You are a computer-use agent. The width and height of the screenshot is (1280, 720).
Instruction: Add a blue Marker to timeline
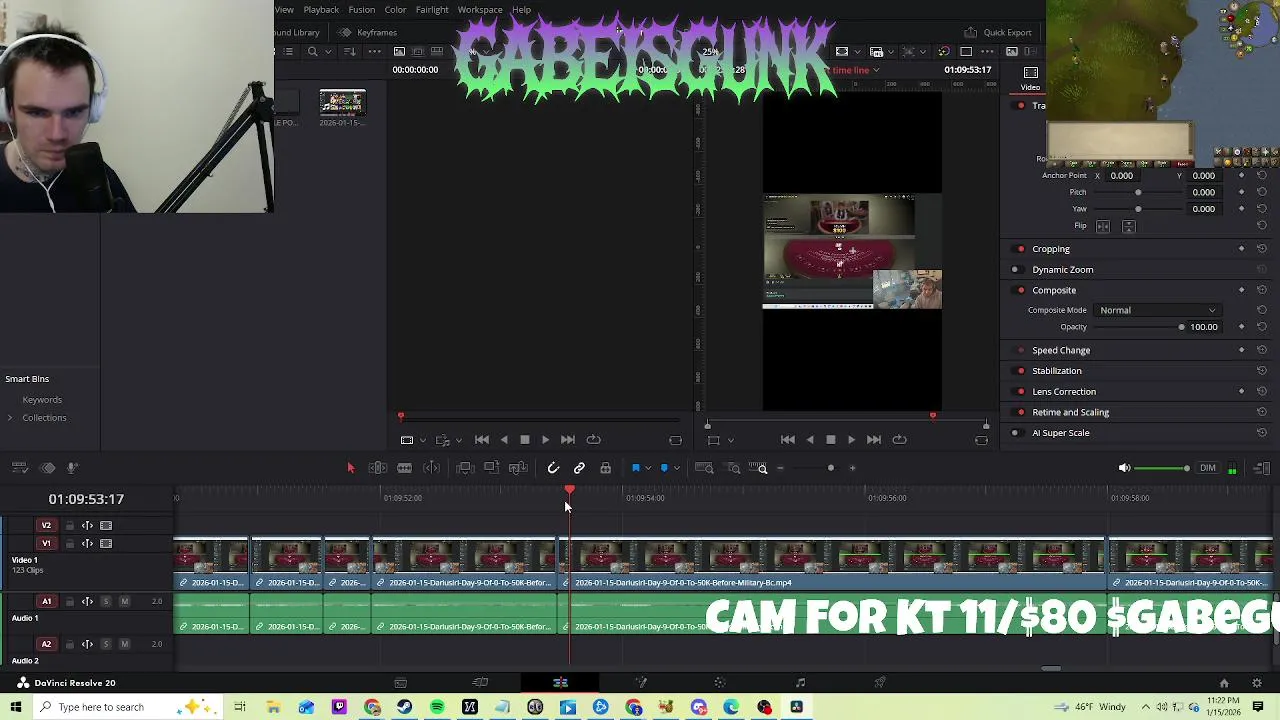(664, 468)
